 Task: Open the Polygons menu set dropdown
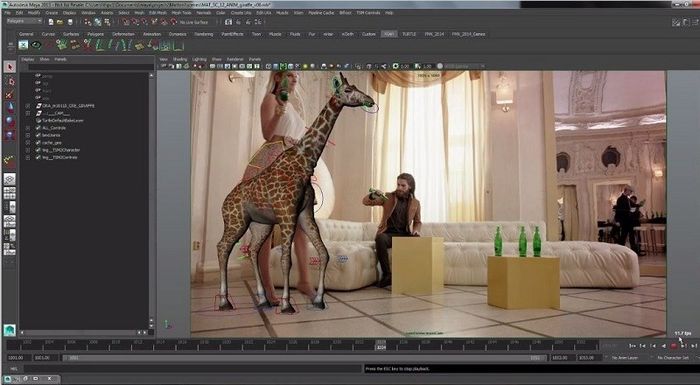[24, 21]
